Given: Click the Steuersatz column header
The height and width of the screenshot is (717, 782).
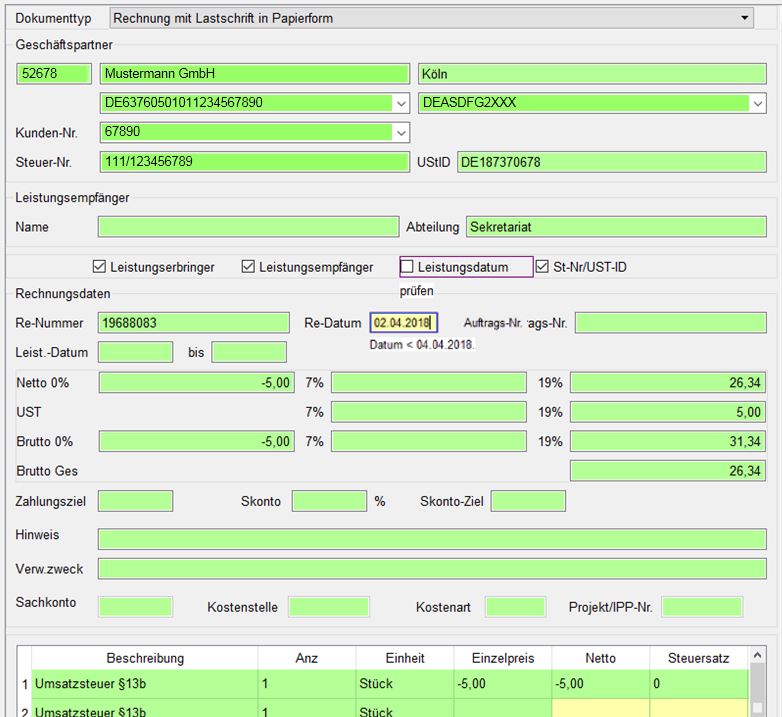Looking at the screenshot, I should pyautogui.click(x=699, y=658).
